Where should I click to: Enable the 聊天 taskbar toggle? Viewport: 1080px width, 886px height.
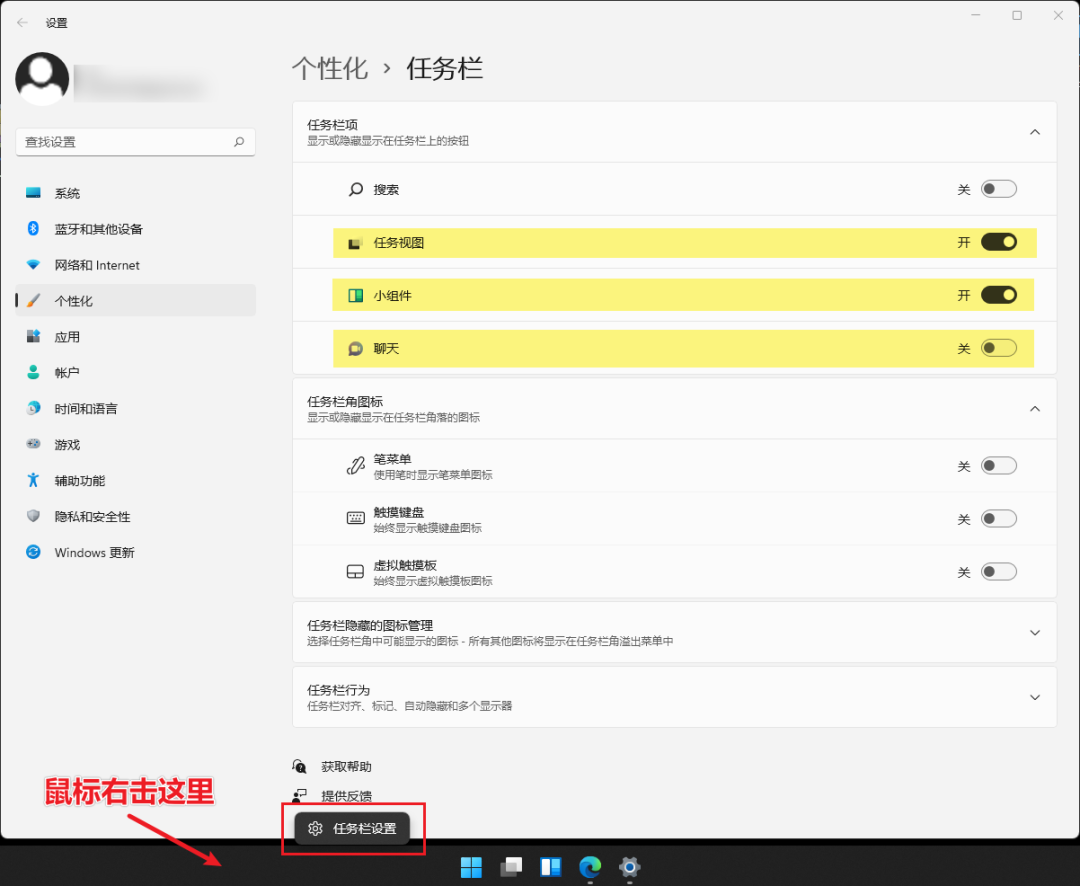point(998,348)
